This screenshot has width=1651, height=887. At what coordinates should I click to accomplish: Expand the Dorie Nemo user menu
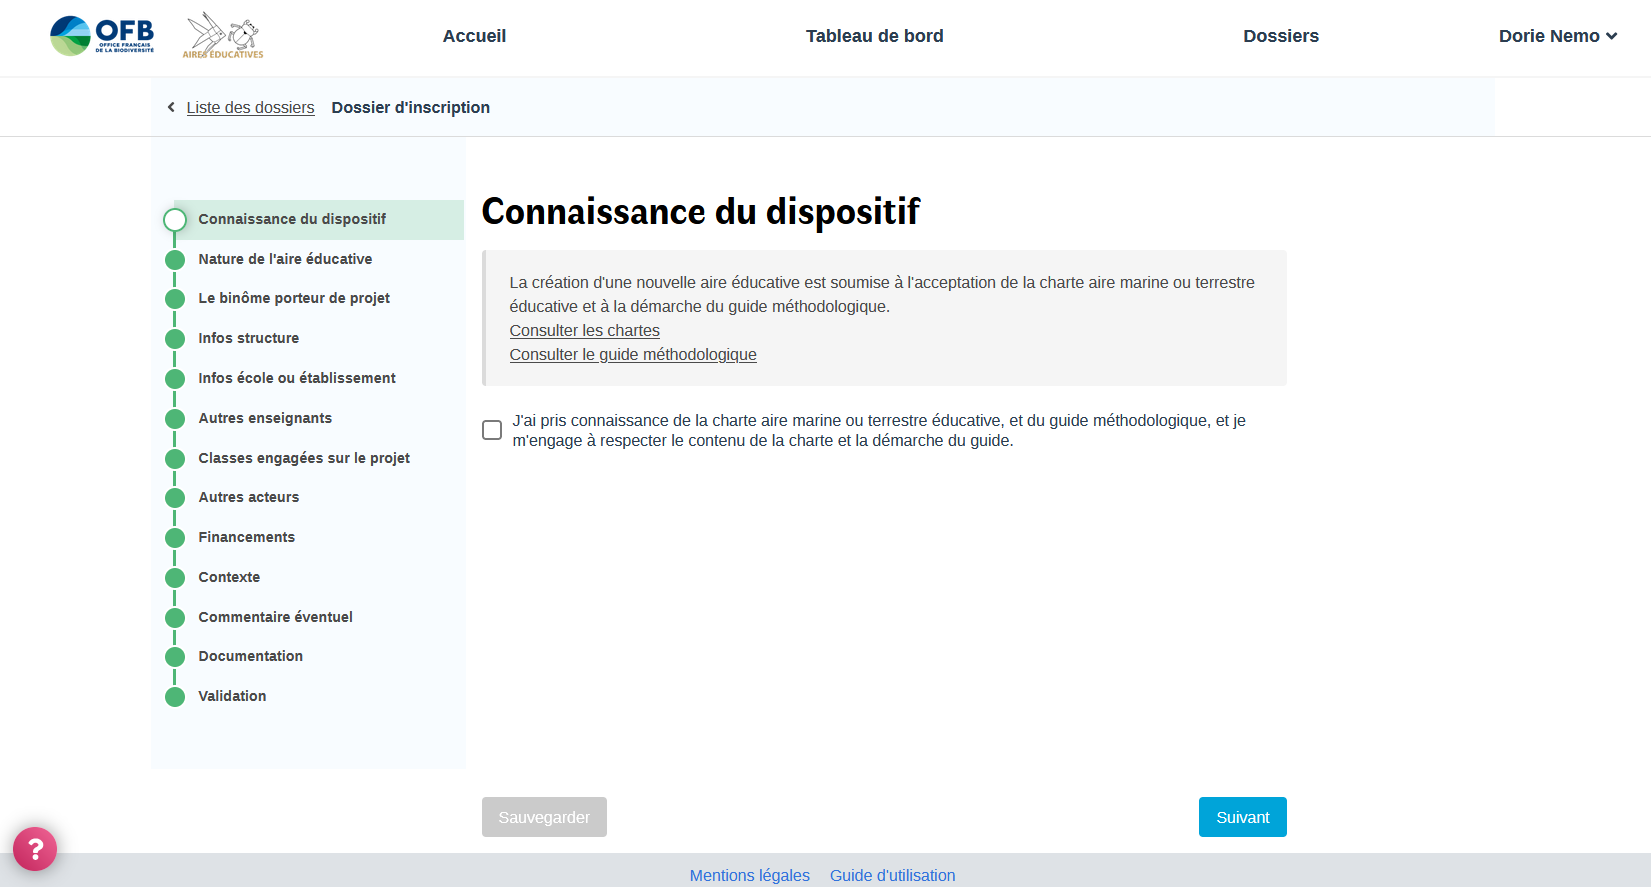coord(1557,36)
